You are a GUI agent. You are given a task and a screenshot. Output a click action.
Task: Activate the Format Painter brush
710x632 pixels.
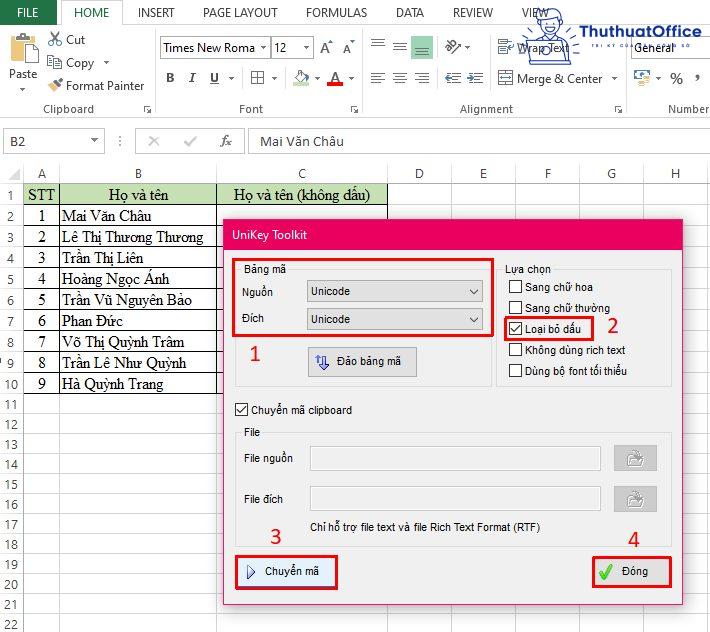56,85
